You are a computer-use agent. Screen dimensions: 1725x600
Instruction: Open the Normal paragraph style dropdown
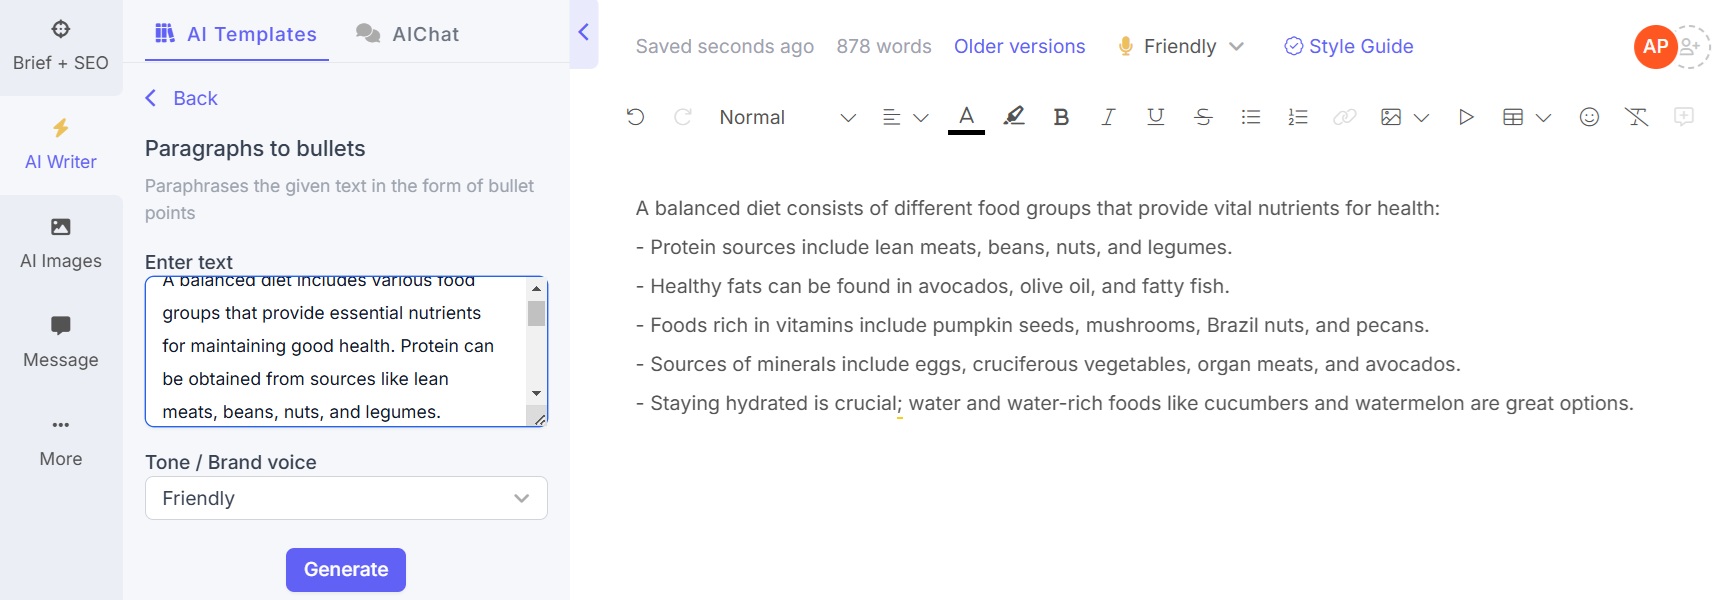tap(787, 117)
